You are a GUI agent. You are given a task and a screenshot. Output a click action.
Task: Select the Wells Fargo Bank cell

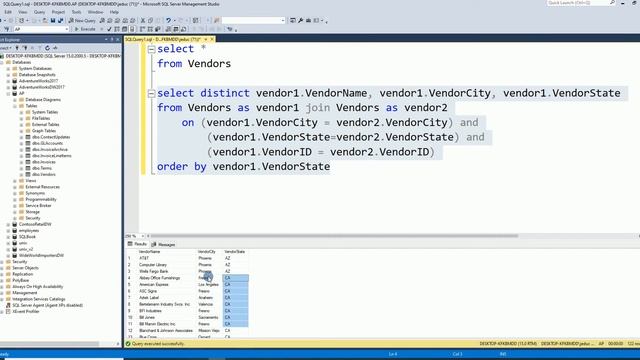(167, 271)
